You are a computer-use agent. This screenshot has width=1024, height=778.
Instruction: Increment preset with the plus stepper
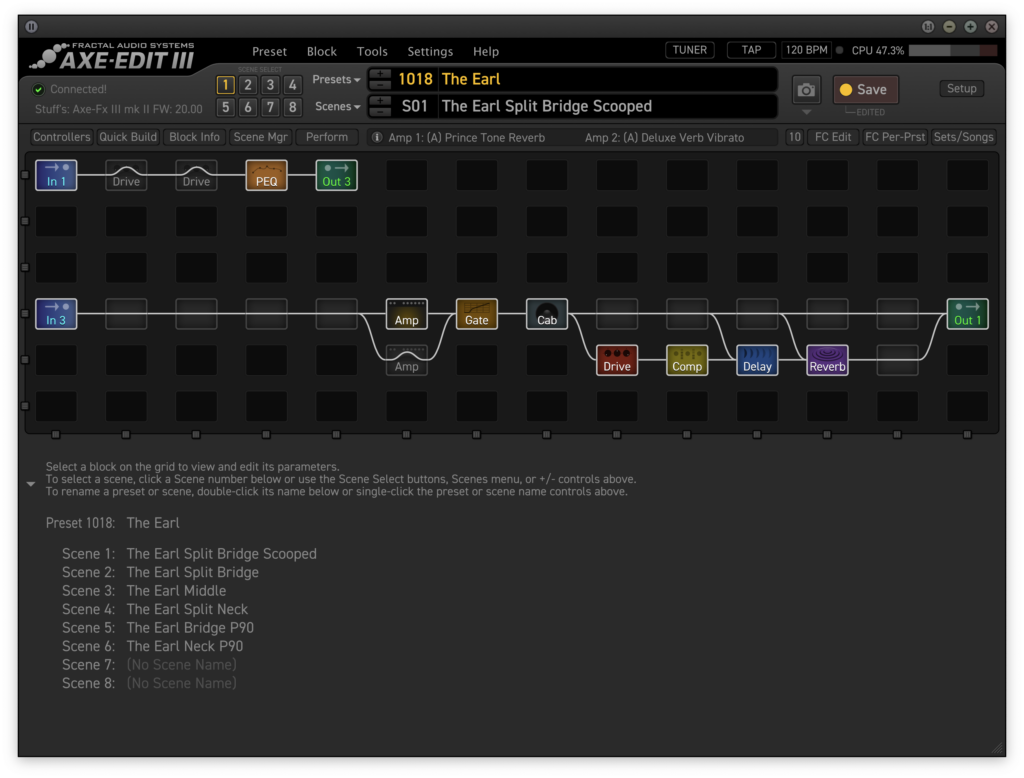click(x=380, y=74)
